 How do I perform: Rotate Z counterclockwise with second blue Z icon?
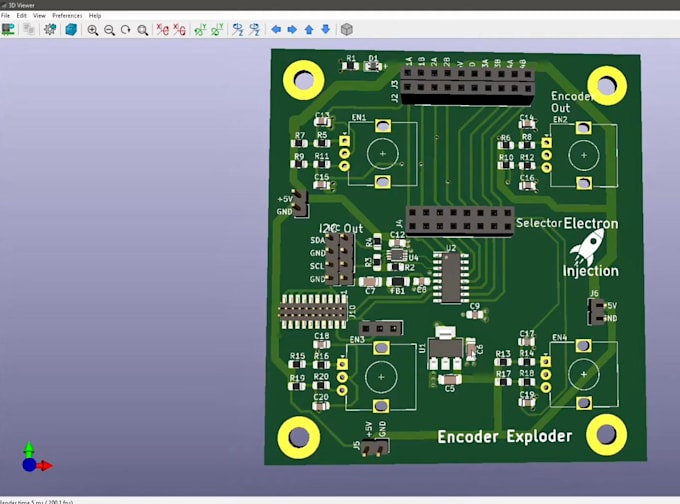(x=254, y=29)
